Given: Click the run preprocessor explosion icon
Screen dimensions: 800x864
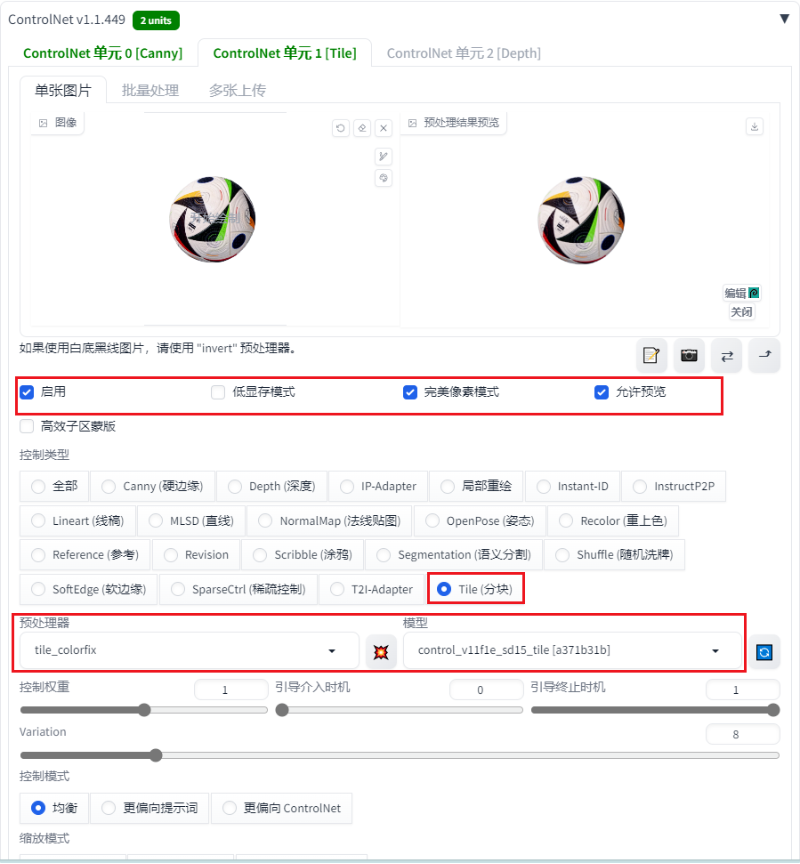Looking at the screenshot, I should pyautogui.click(x=381, y=652).
